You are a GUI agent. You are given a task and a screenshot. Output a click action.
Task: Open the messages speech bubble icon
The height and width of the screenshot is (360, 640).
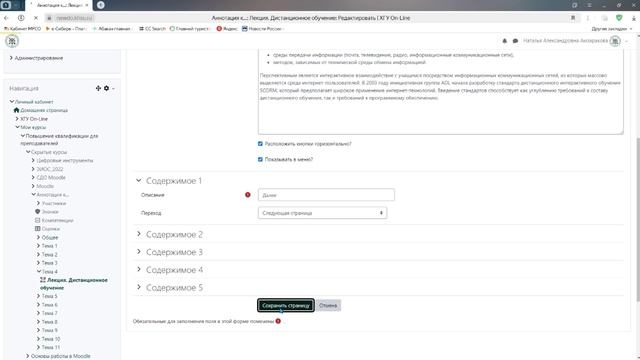(515, 41)
